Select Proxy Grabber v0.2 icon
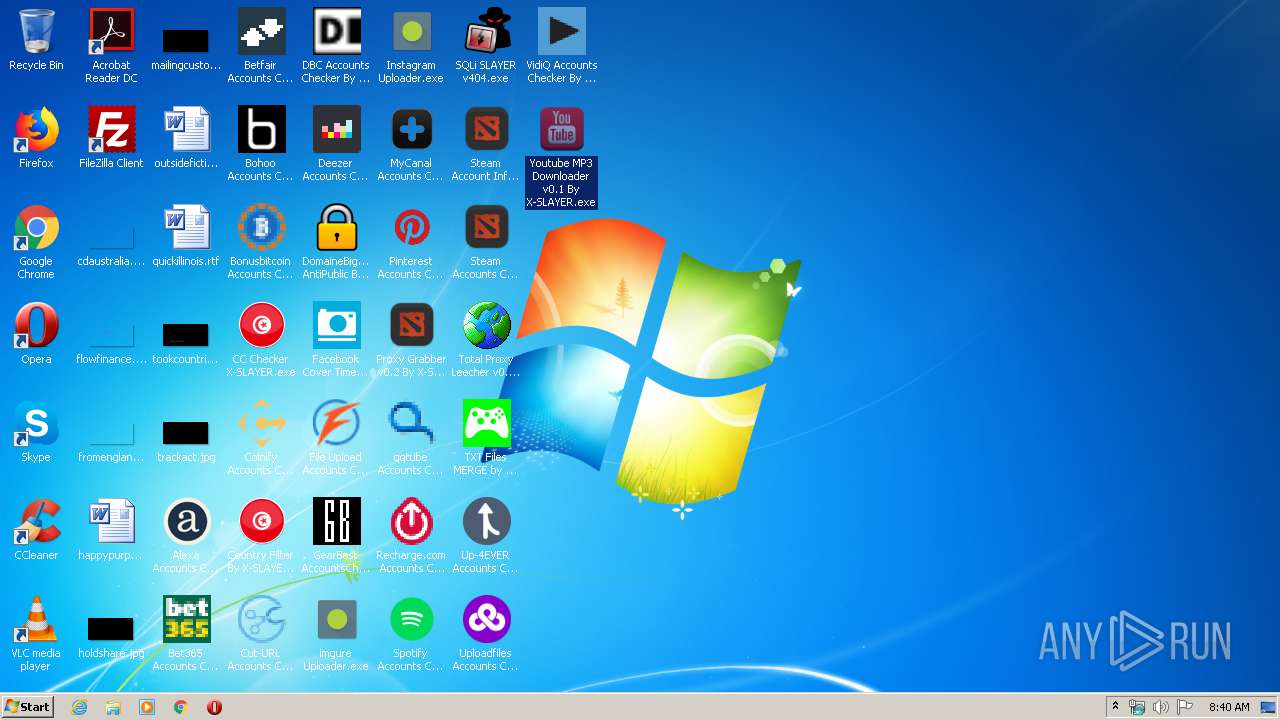 tap(411, 340)
